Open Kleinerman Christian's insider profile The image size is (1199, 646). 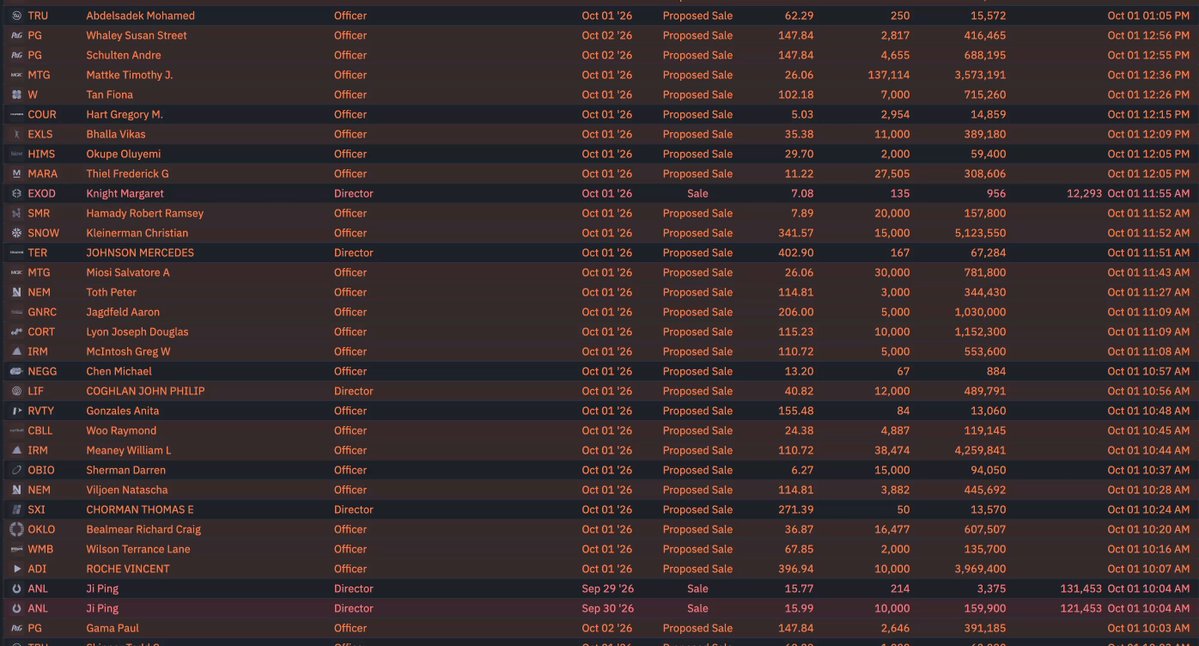pyautogui.click(x=137, y=233)
